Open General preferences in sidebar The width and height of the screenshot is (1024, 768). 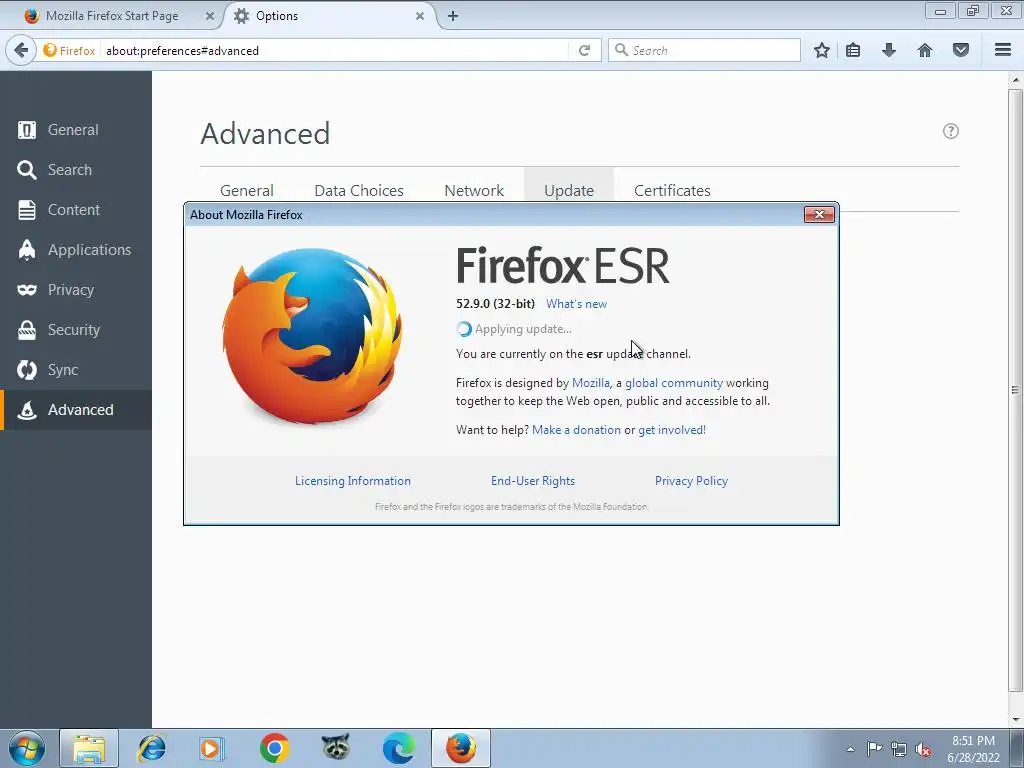point(76,130)
